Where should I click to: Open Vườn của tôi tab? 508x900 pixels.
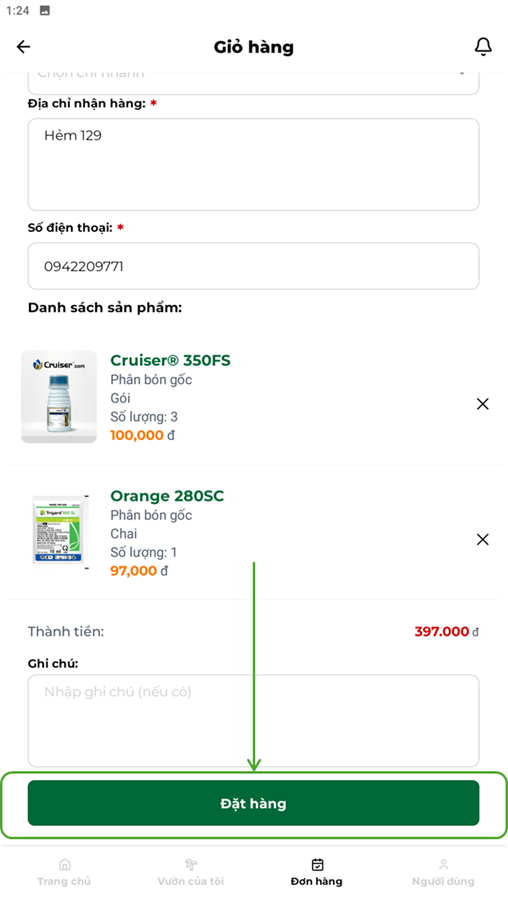coord(191,872)
